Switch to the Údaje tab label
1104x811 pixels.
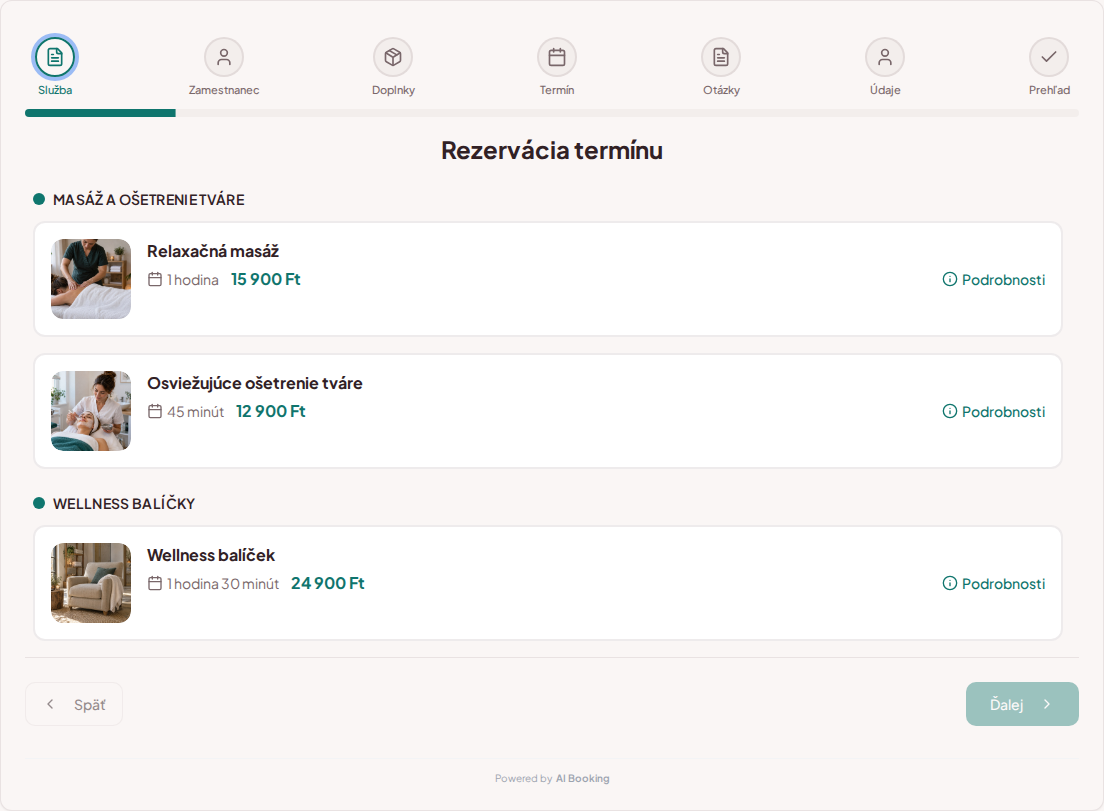tap(885, 90)
